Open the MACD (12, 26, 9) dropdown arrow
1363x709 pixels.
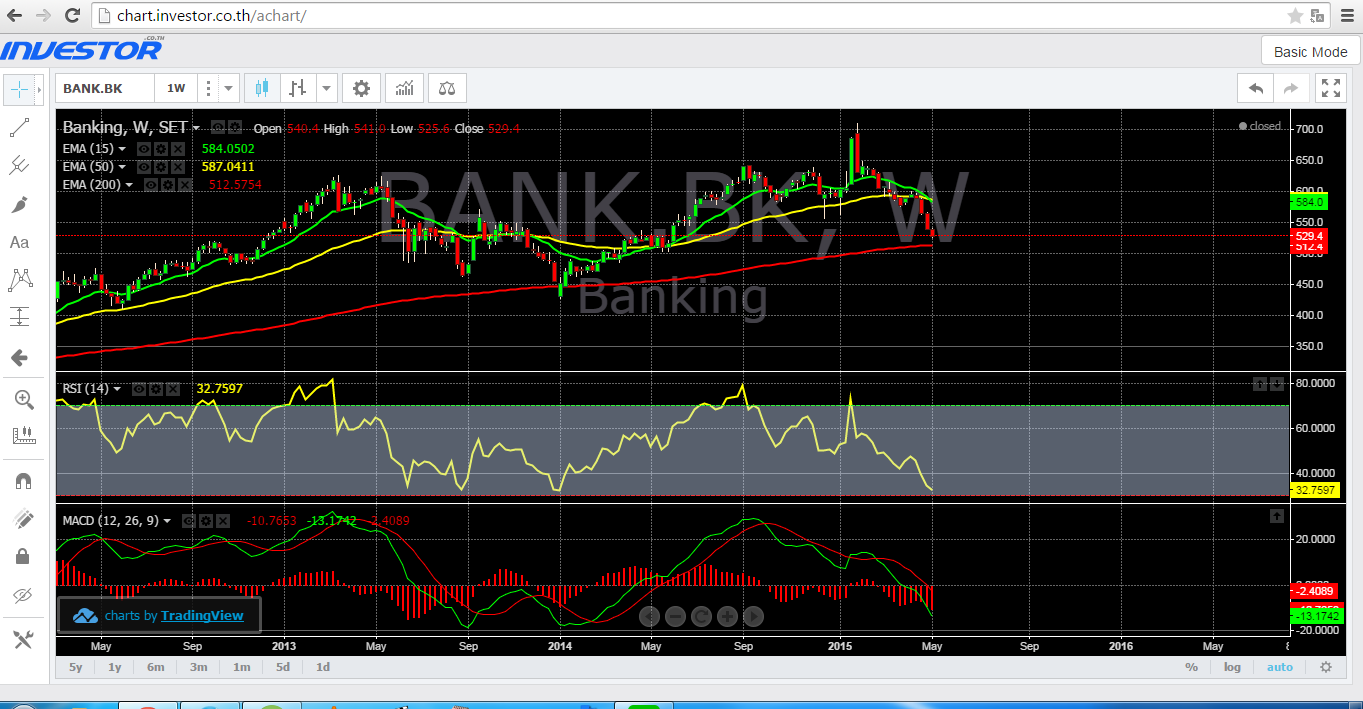167,521
